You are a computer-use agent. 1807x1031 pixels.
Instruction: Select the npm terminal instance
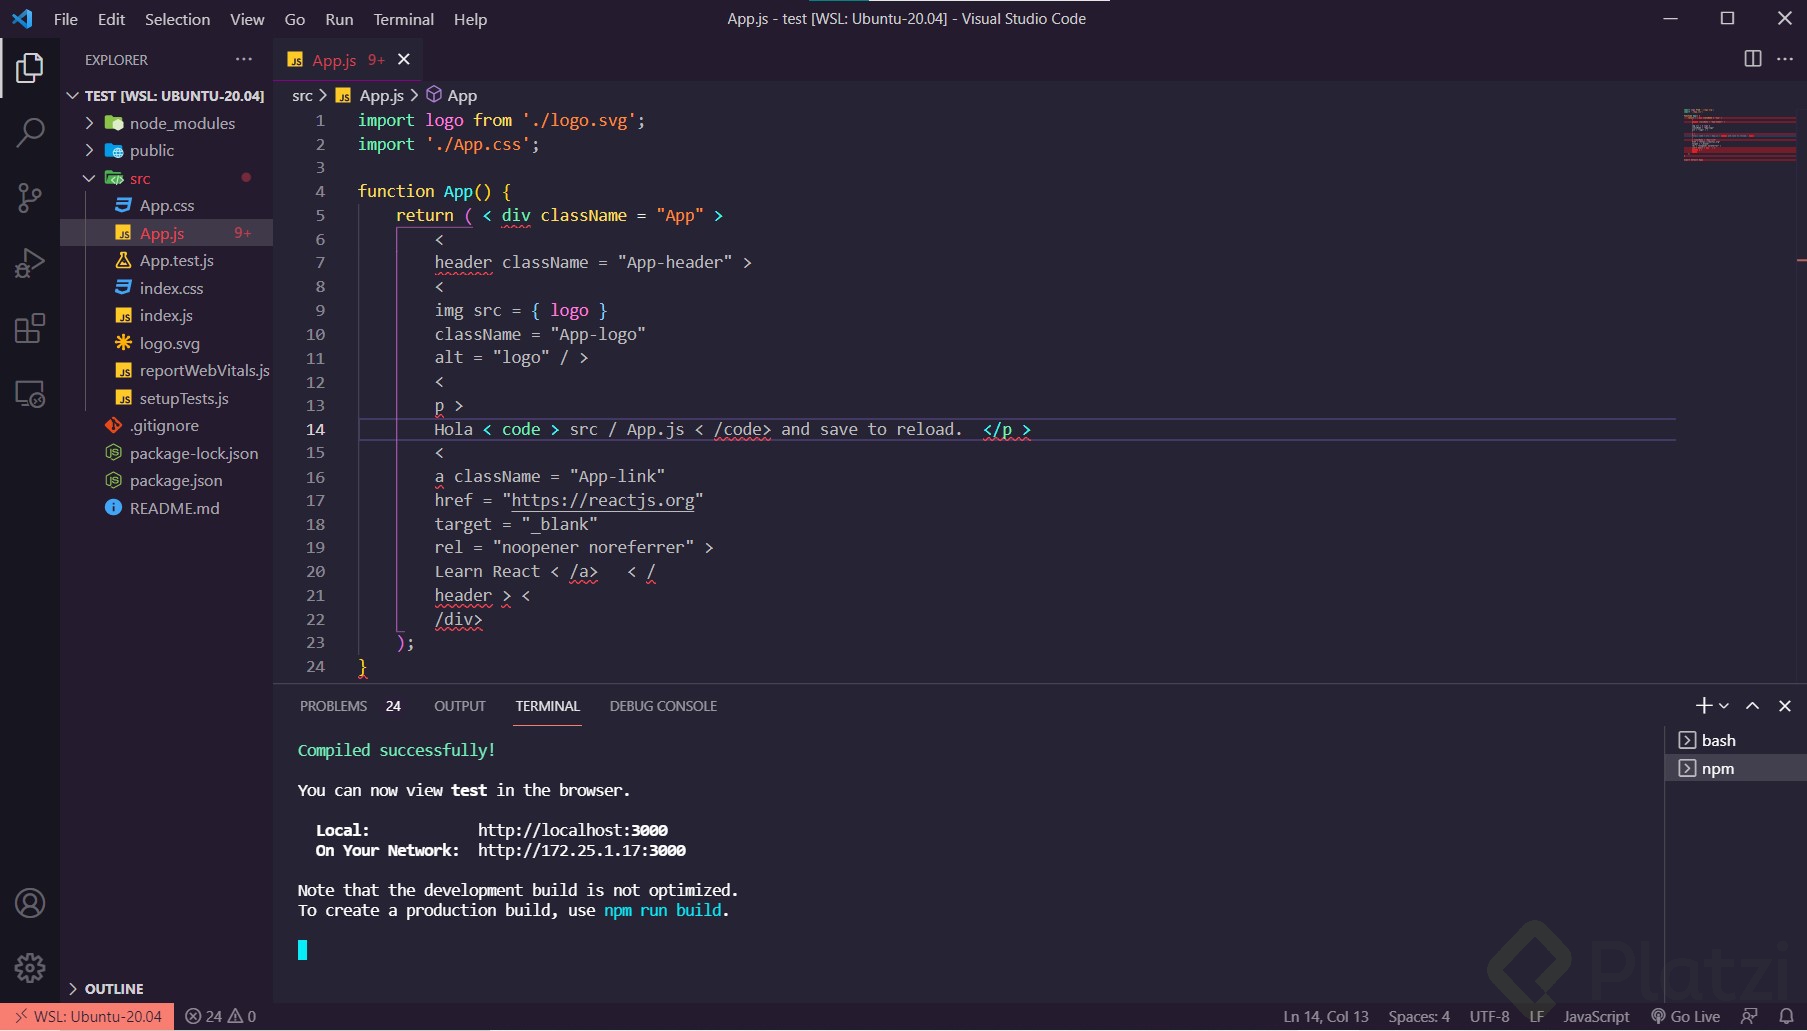1736,768
